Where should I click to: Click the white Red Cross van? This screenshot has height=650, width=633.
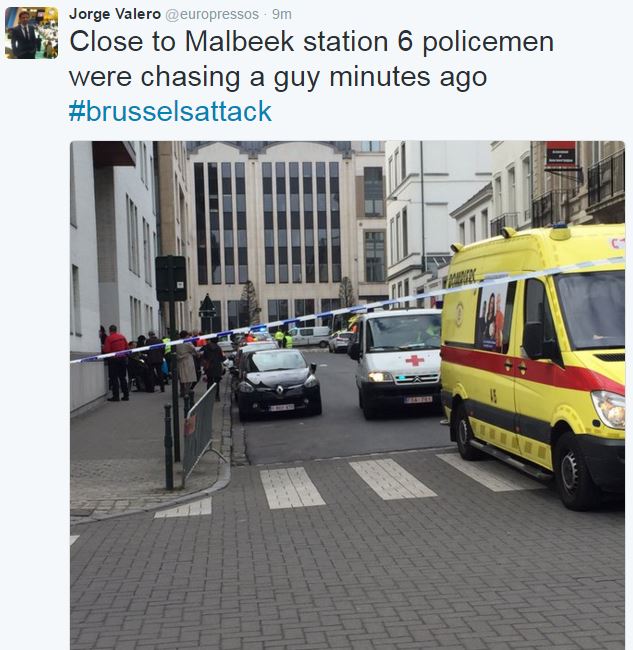point(395,363)
